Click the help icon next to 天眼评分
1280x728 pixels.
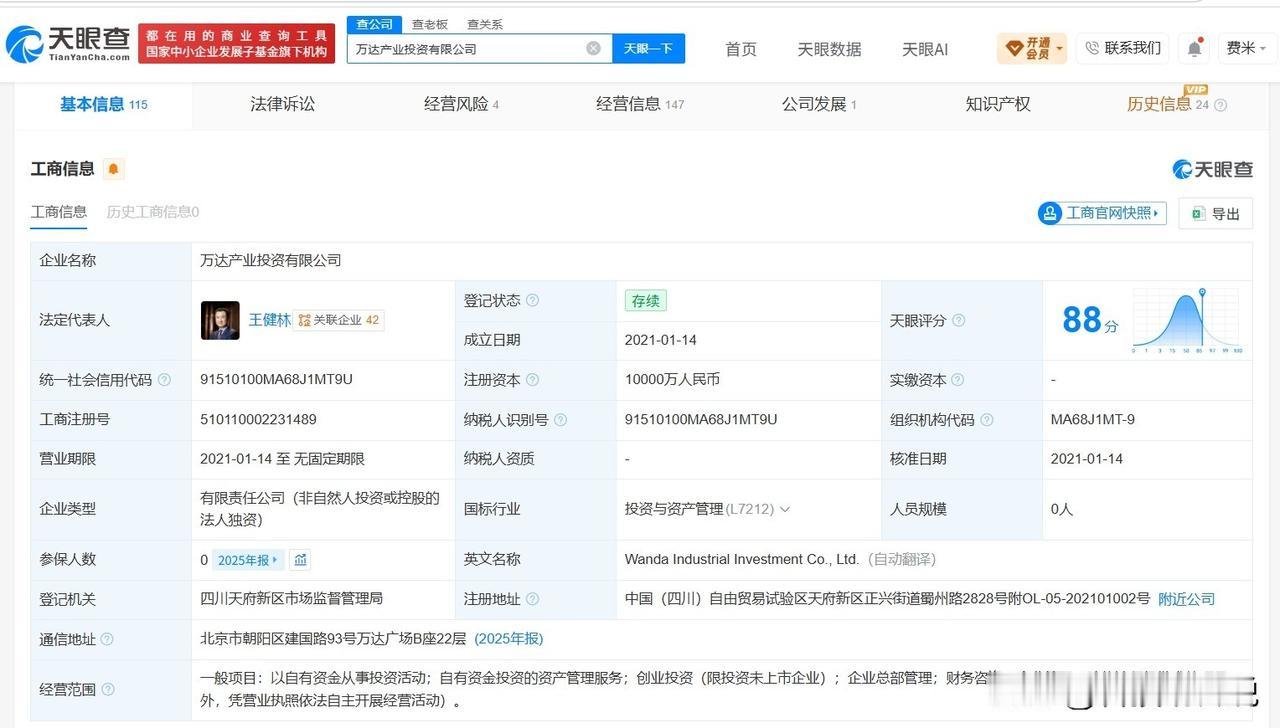coord(958,320)
